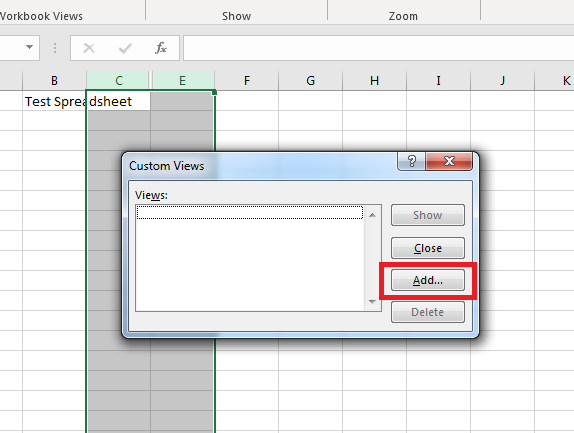
Task: Click the formula bar Cancel X icon
Action: [89, 48]
